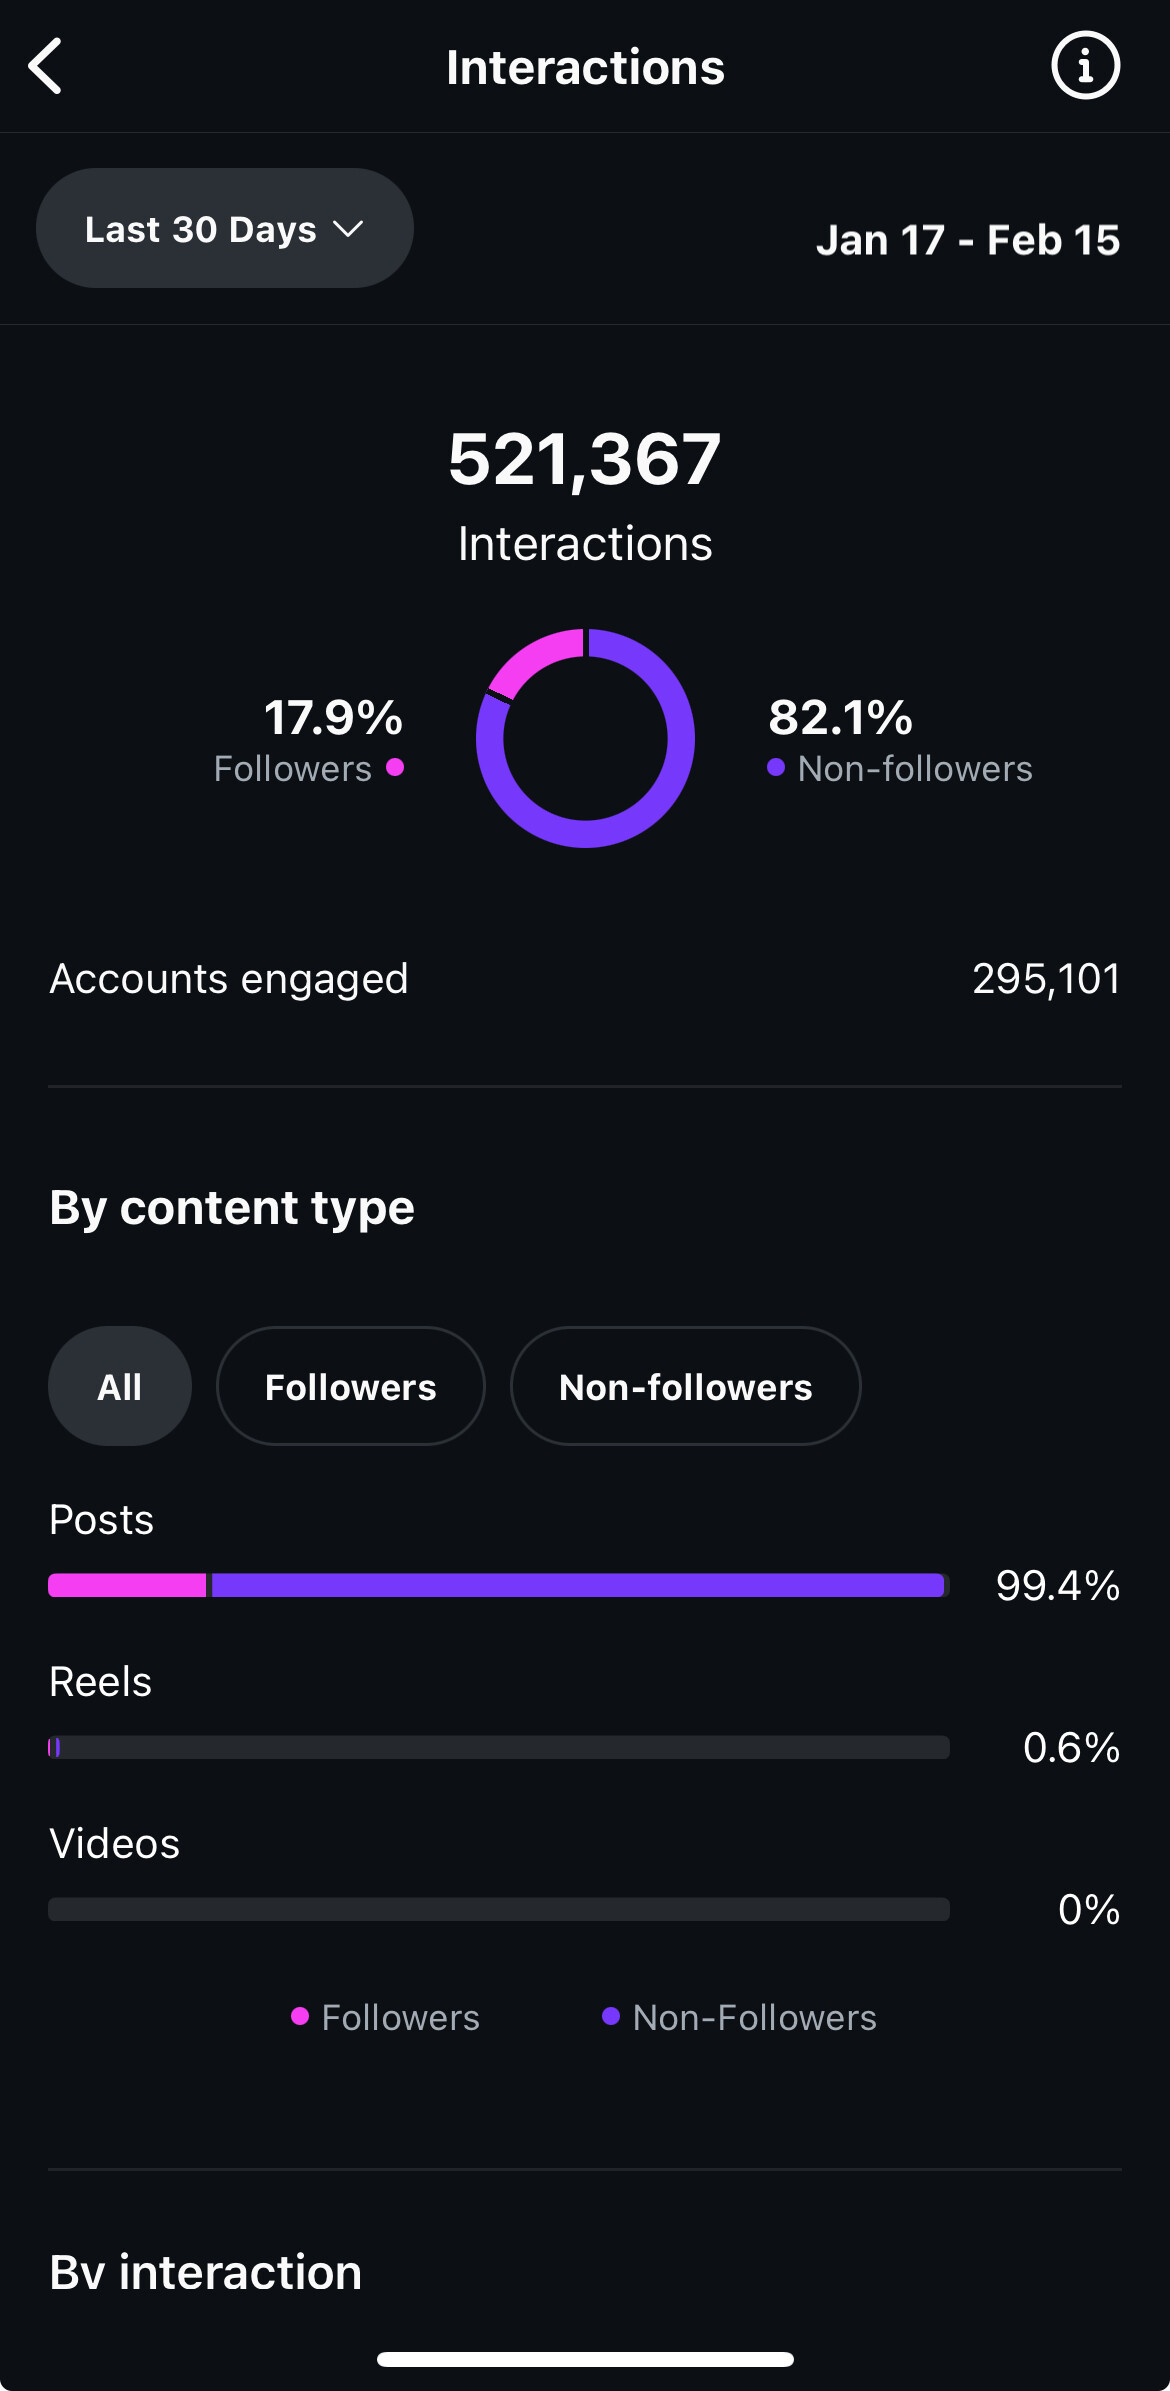Select the Followers filter chip
This screenshot has width=1170, height=2391.
pyautogui.click(x=351, y=1386)
